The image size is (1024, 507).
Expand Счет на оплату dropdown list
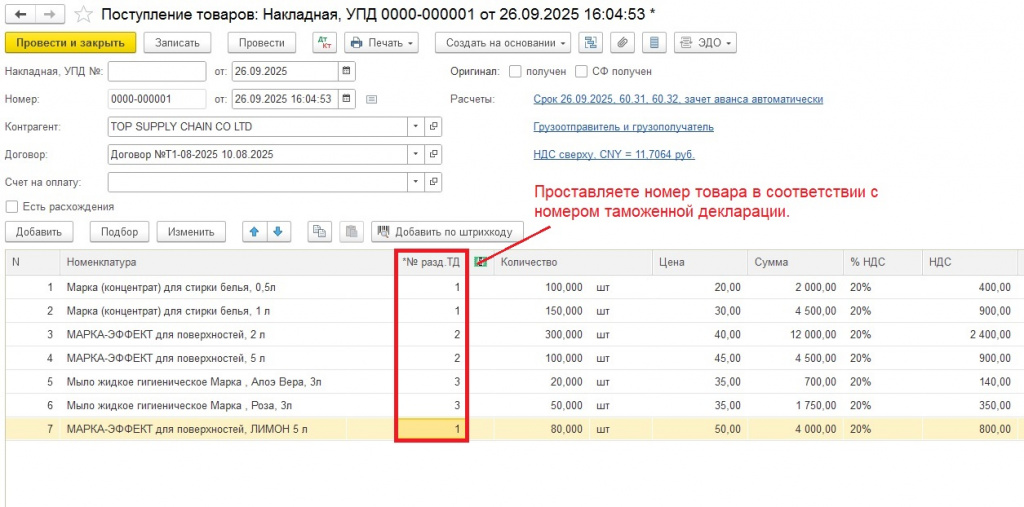point(416,182)
